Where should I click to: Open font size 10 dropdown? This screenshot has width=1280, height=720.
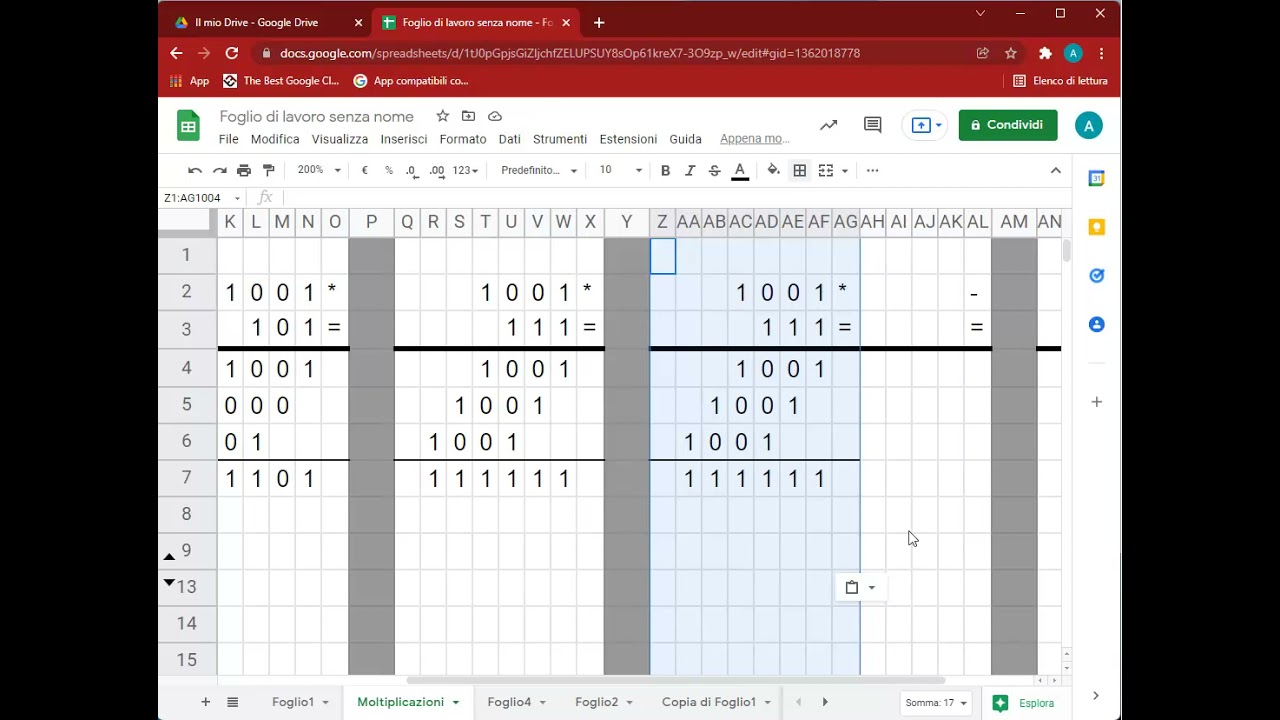pyautogui.click(x=620, y=171)
